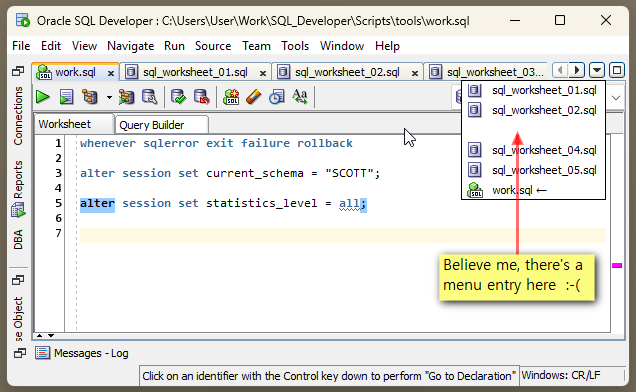Close the sql_worksheet_02.sql tab
Viewport: 636px width, 392px height.
pos(415,73)
